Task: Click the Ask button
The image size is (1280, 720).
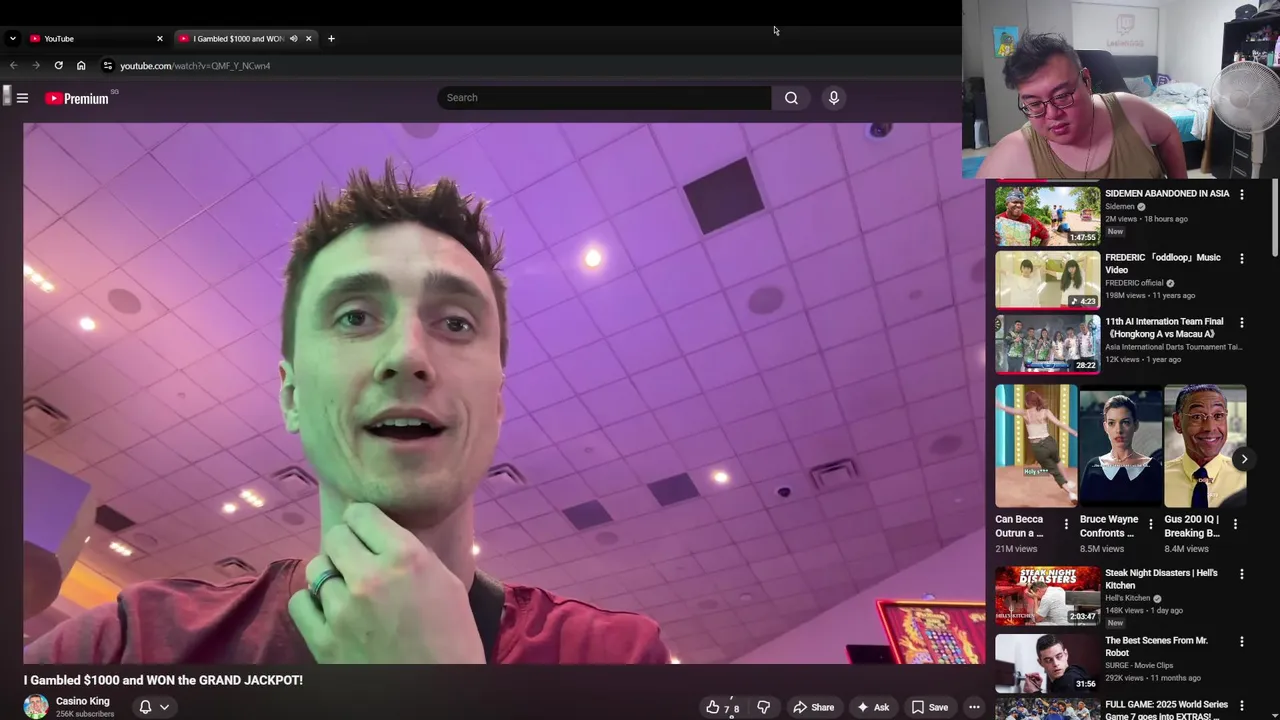Action: tap(873, 707)
